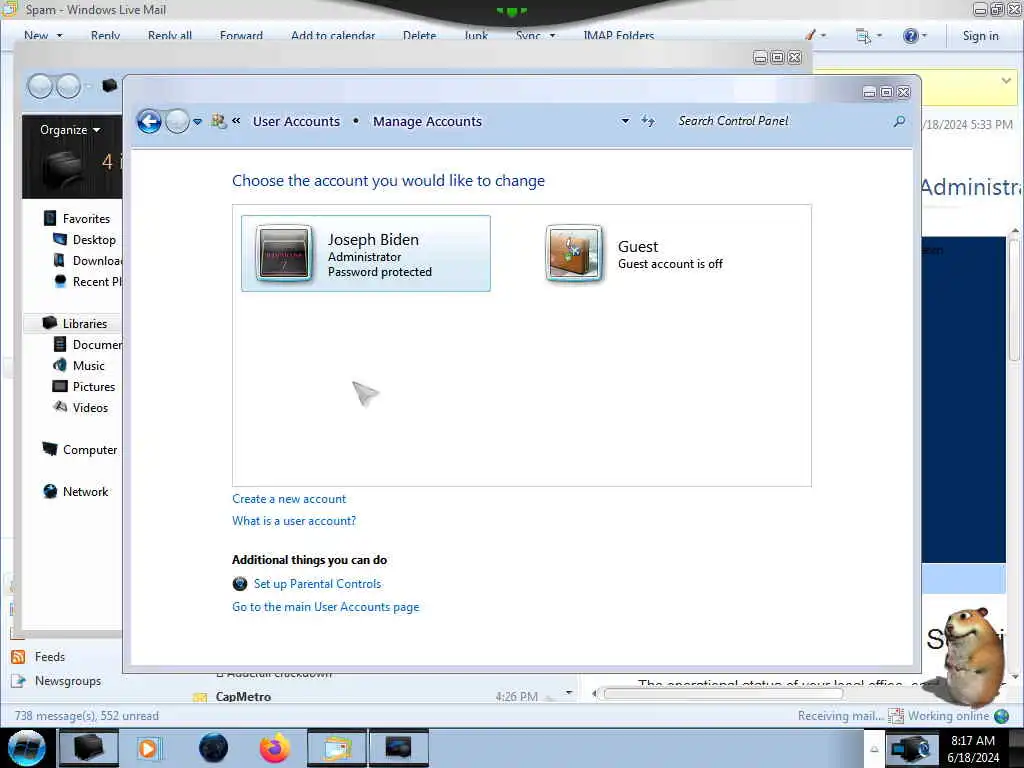1024x768 pixels.
Task: Open the Pictures library
Action: 93,387
